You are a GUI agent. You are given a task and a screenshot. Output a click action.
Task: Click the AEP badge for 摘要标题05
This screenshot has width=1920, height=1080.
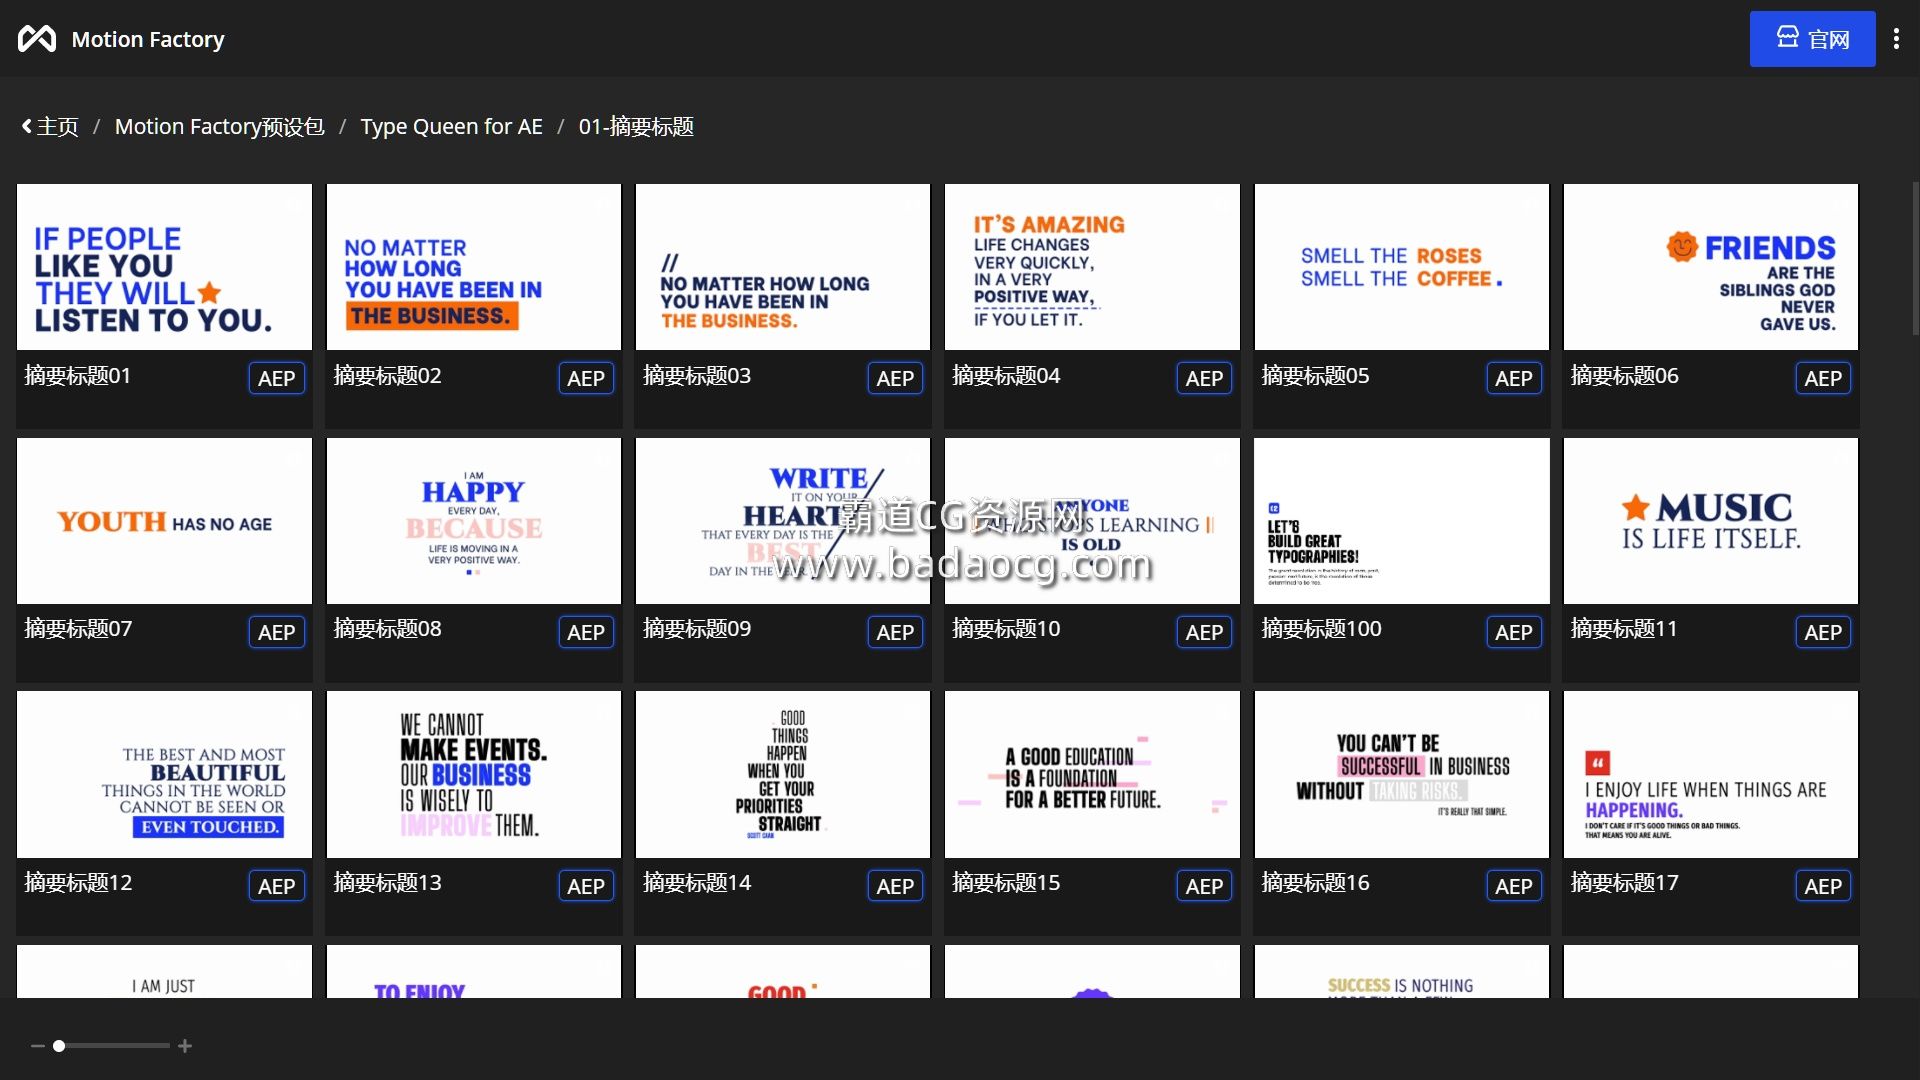click(x=1514, y=378)
